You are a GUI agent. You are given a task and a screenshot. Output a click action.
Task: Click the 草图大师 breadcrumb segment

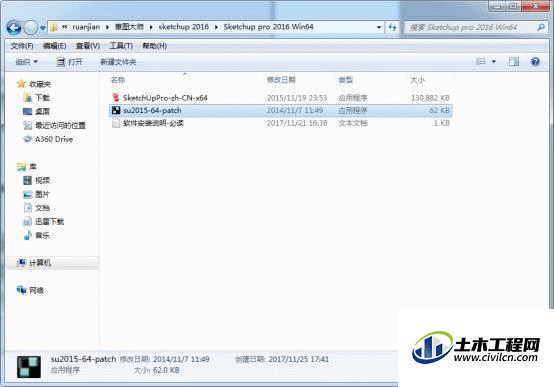[129, 27]
